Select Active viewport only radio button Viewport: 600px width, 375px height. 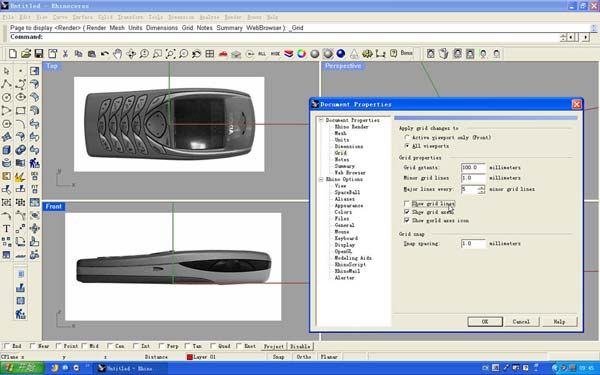tap(406, 137)
